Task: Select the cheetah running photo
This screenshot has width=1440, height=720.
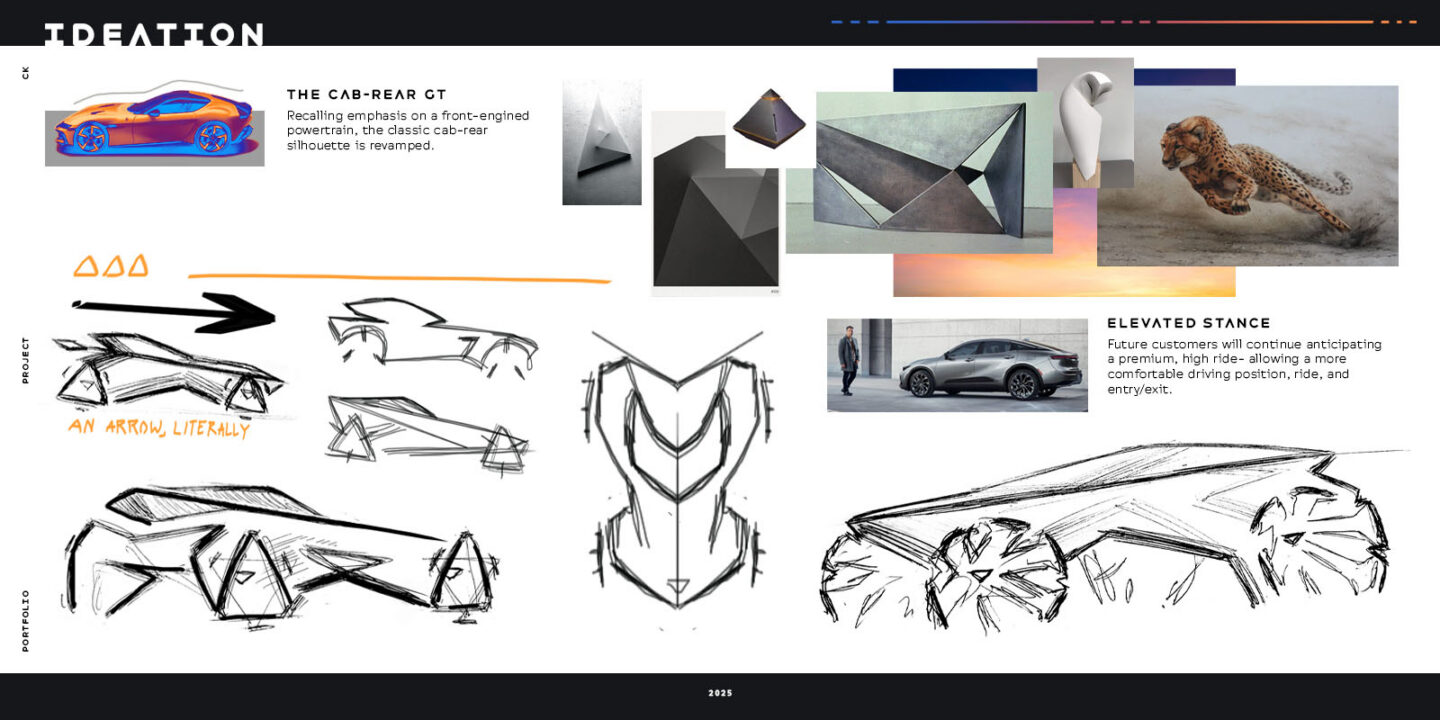Action: [x=1250, y=175]
